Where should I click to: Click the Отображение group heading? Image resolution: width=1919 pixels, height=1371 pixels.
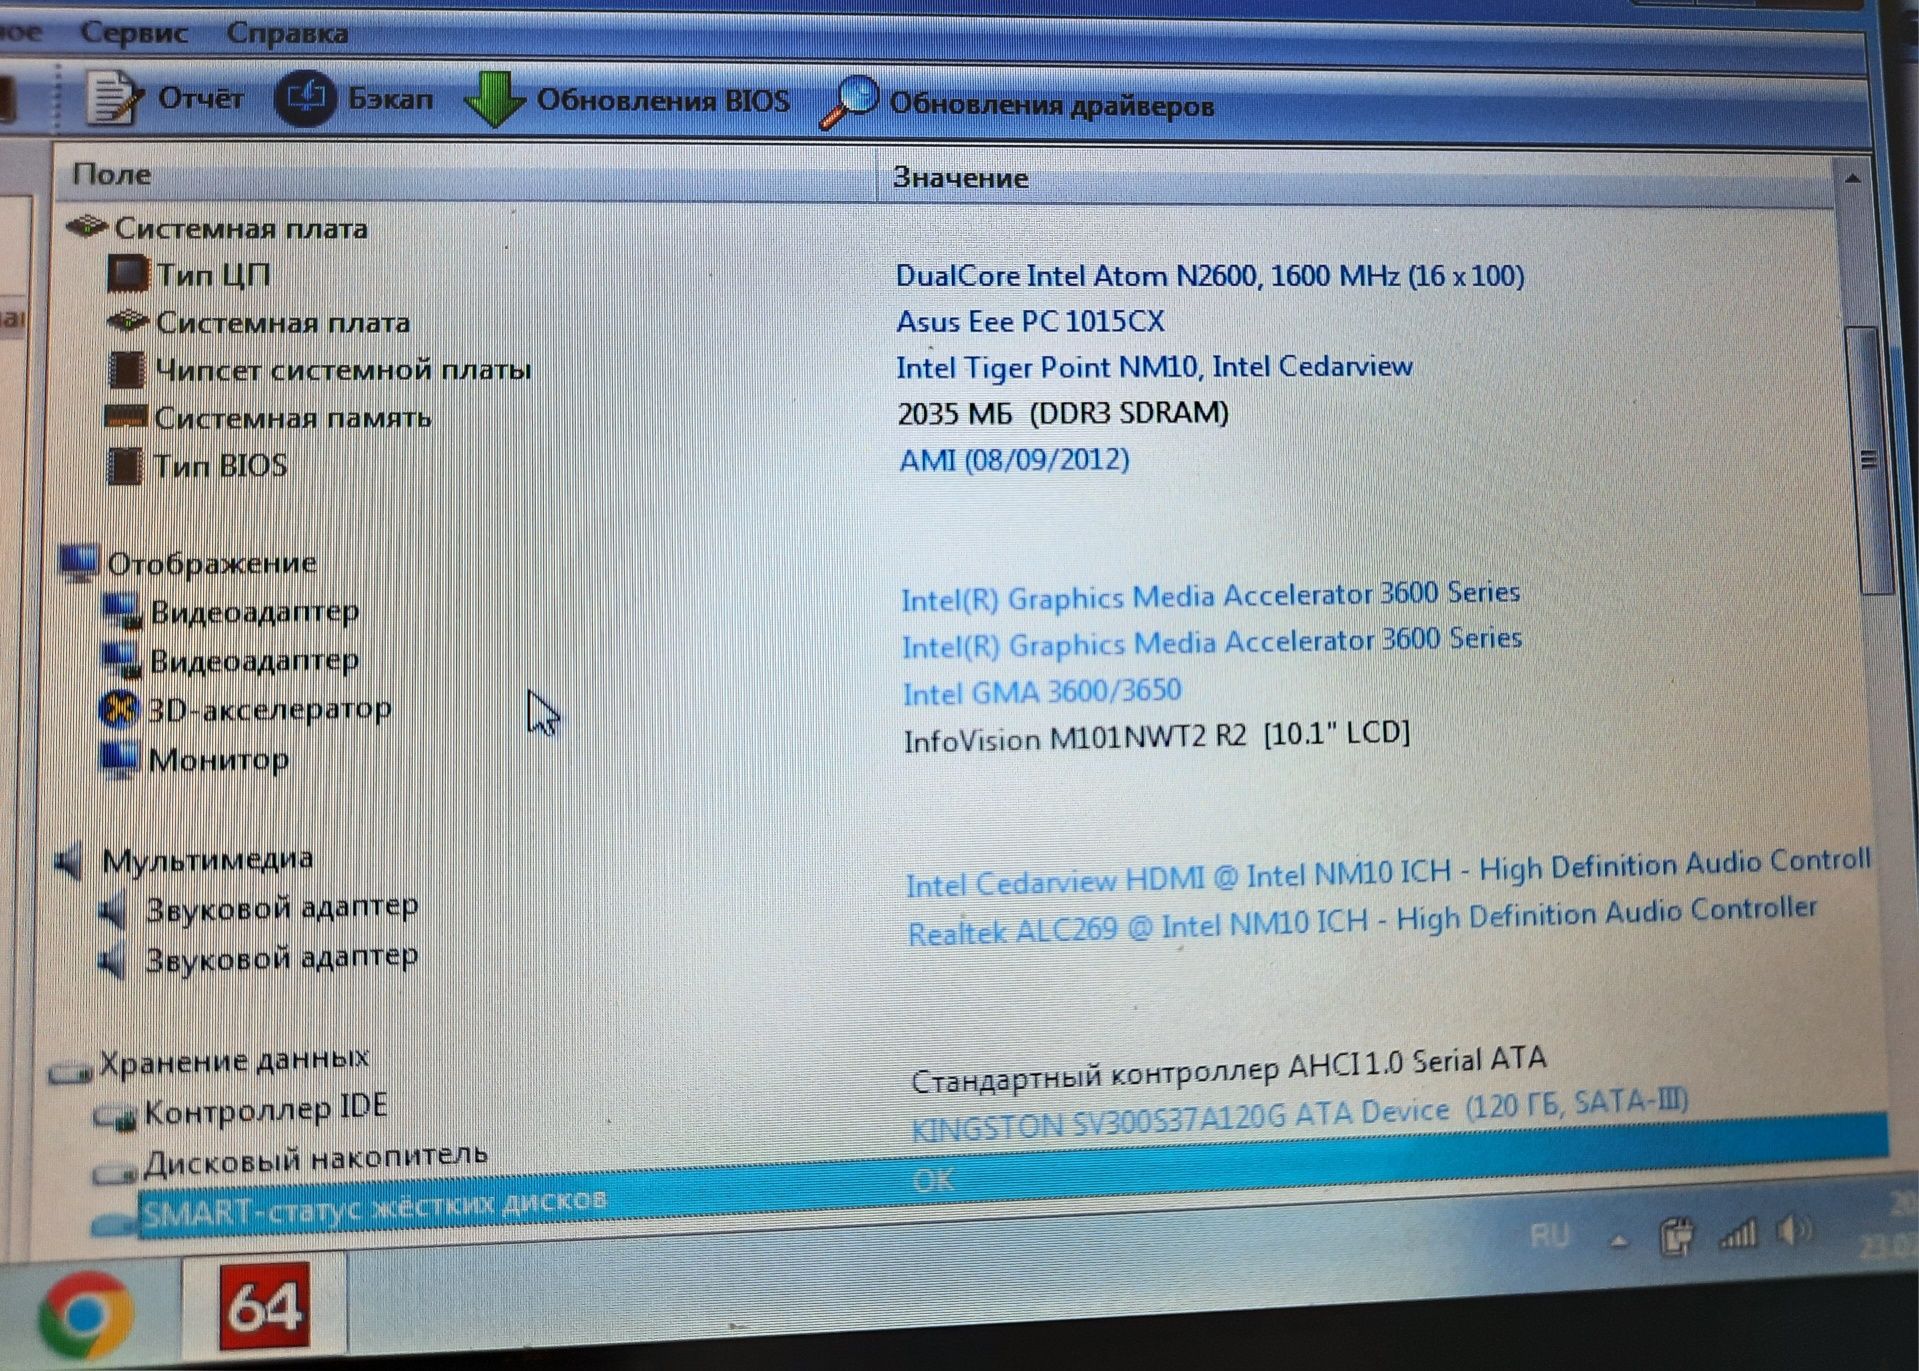coord(211,562)
